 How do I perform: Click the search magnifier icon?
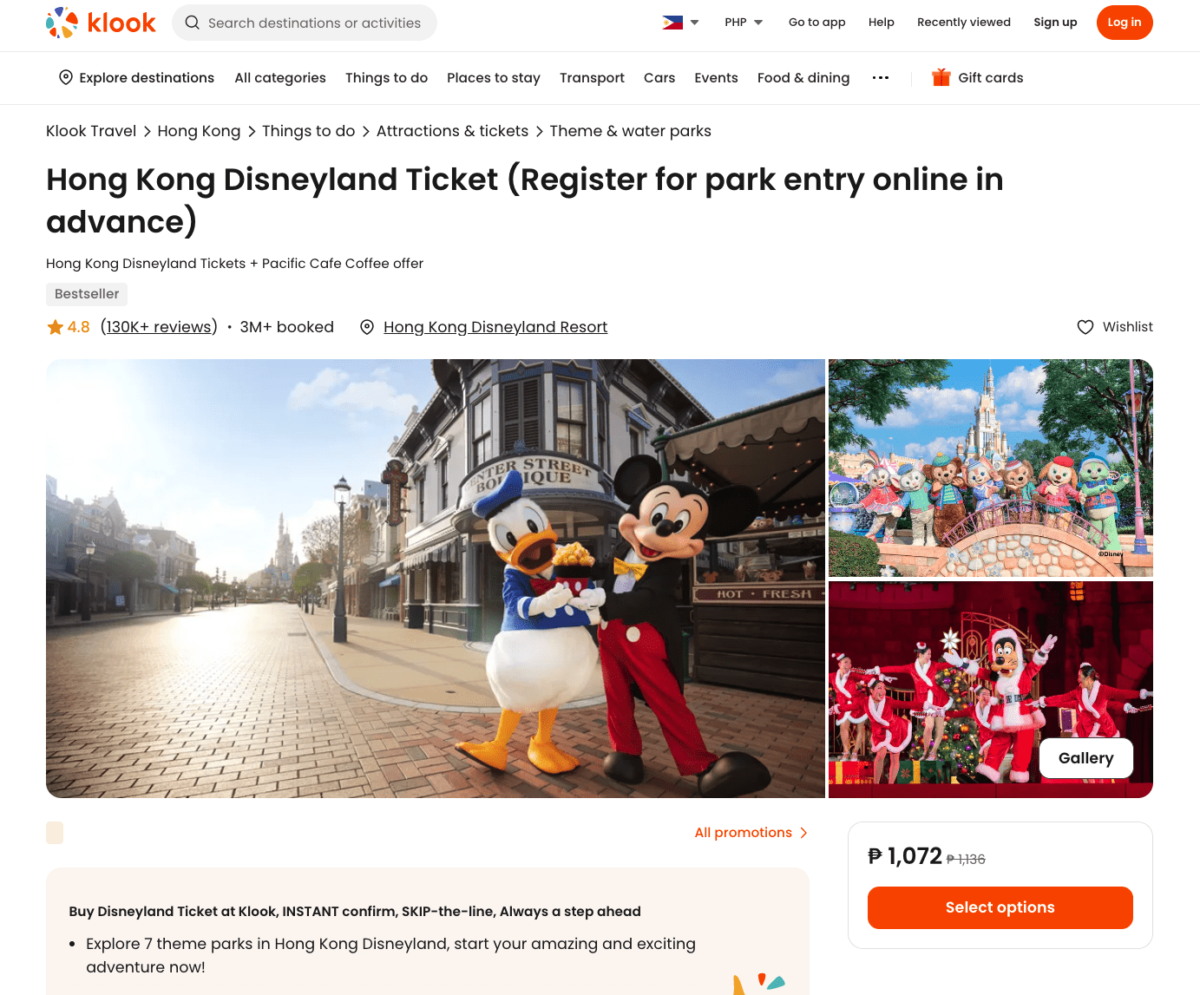click(x=192, y=23)
